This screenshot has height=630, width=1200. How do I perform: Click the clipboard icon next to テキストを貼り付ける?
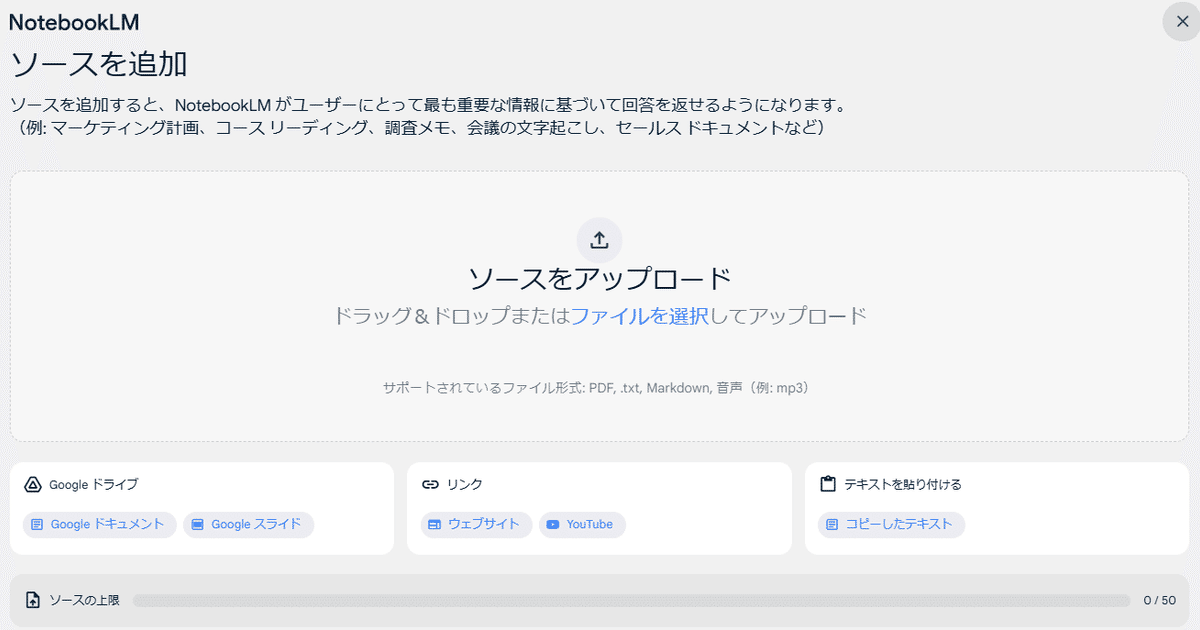(x=827, y=484)
